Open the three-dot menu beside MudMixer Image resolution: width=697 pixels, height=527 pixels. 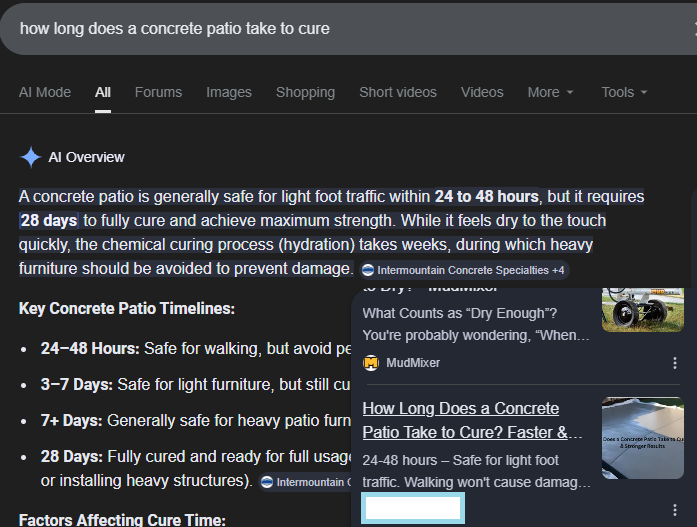click(675, 363)
